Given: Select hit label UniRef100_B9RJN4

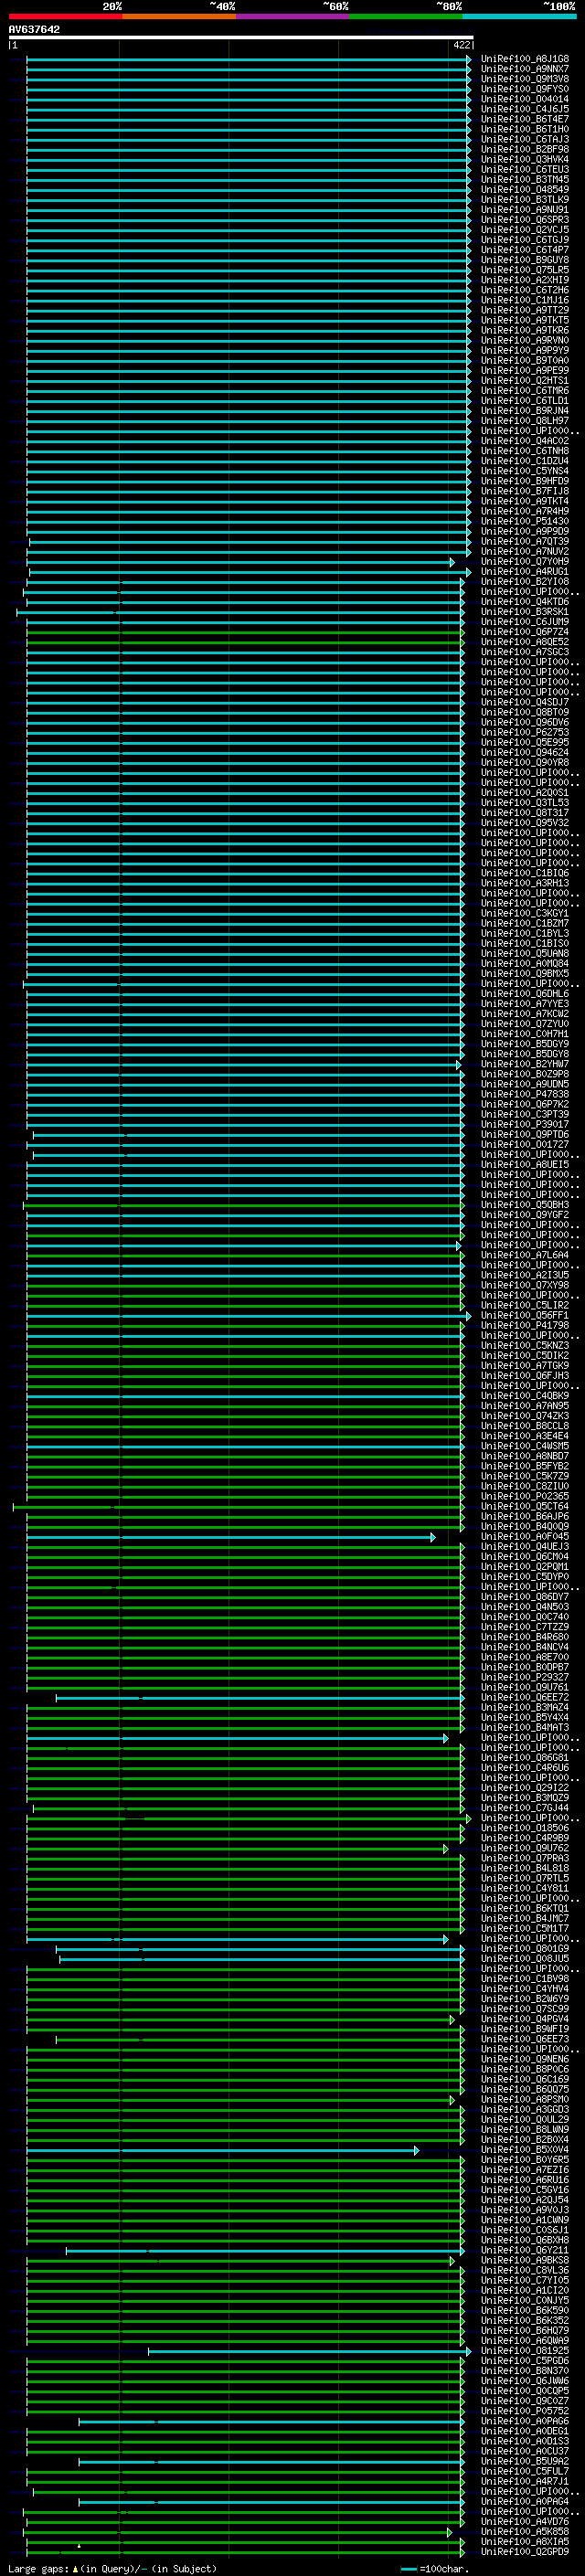Looking at the screenshot, I should pyautogui.click(x=525, y=411).
